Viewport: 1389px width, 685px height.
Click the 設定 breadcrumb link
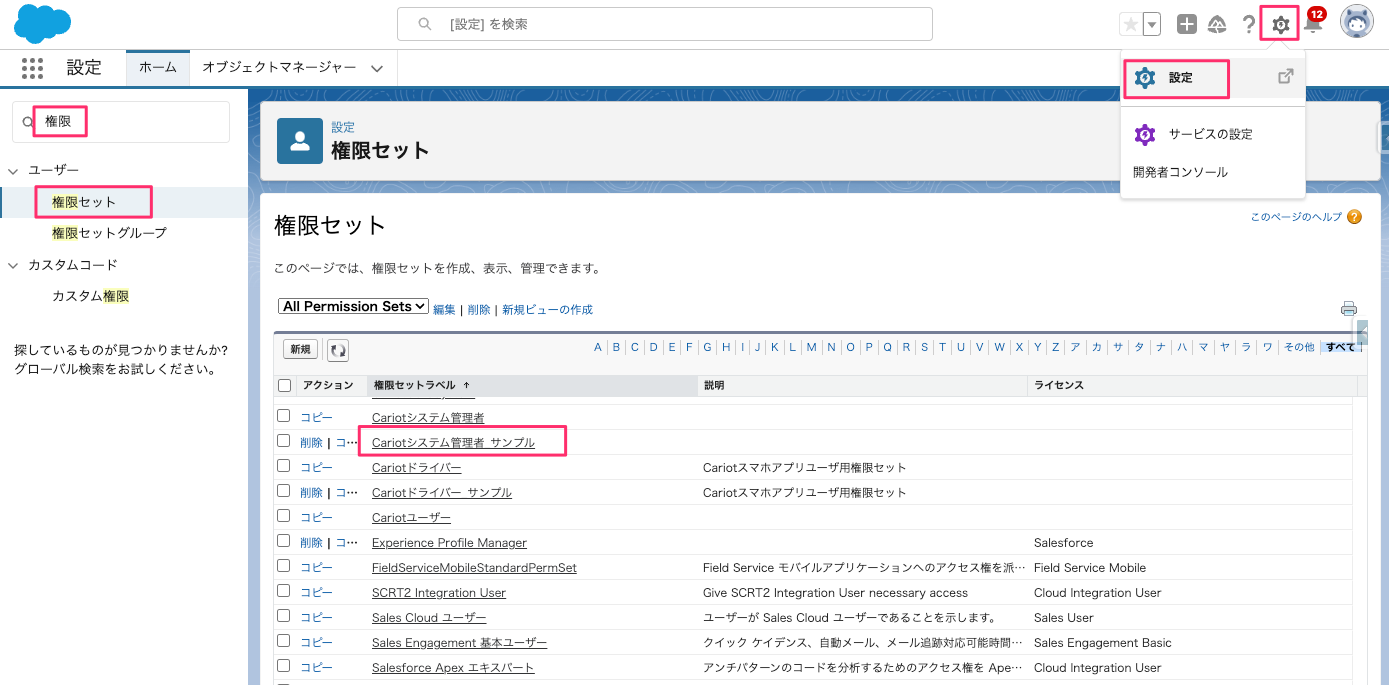(343, 127)
